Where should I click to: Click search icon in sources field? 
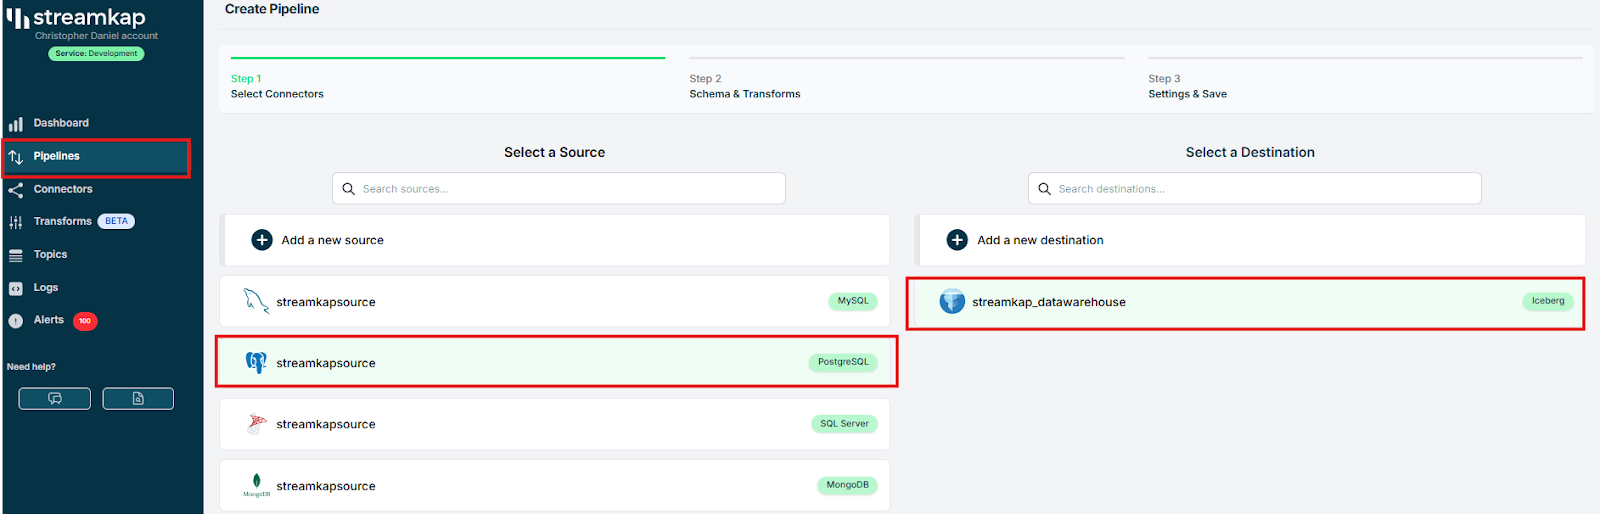pyautogui.click(x=349, y=189)
